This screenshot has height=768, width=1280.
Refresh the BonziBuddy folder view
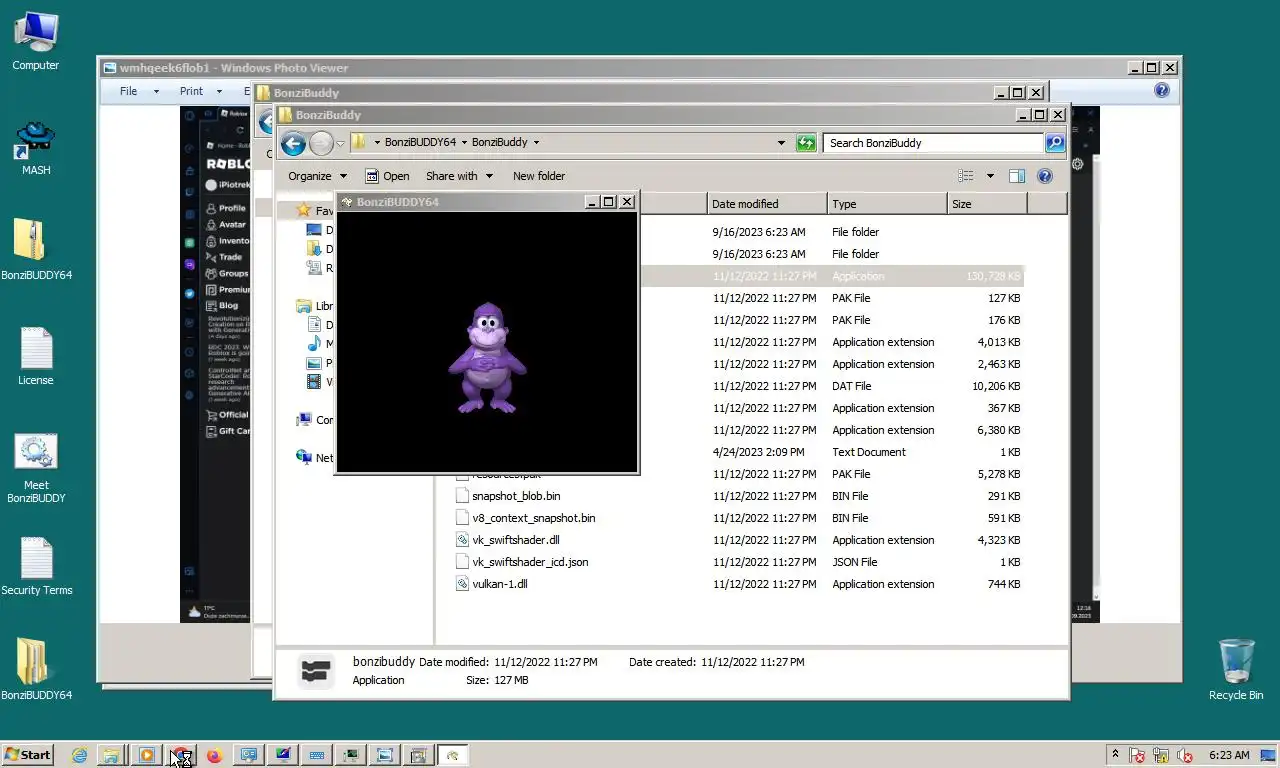806,143
